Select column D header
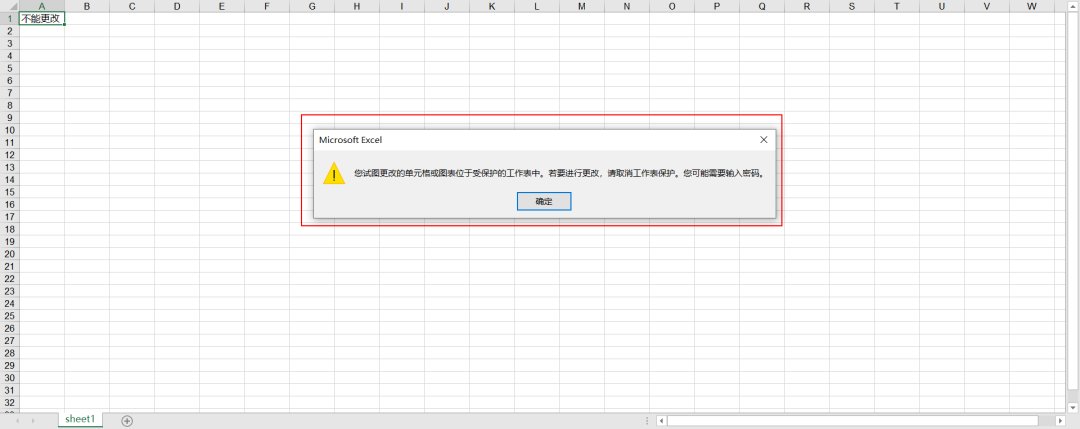Viewport: 1080px width, 429px height. [177, 6]
